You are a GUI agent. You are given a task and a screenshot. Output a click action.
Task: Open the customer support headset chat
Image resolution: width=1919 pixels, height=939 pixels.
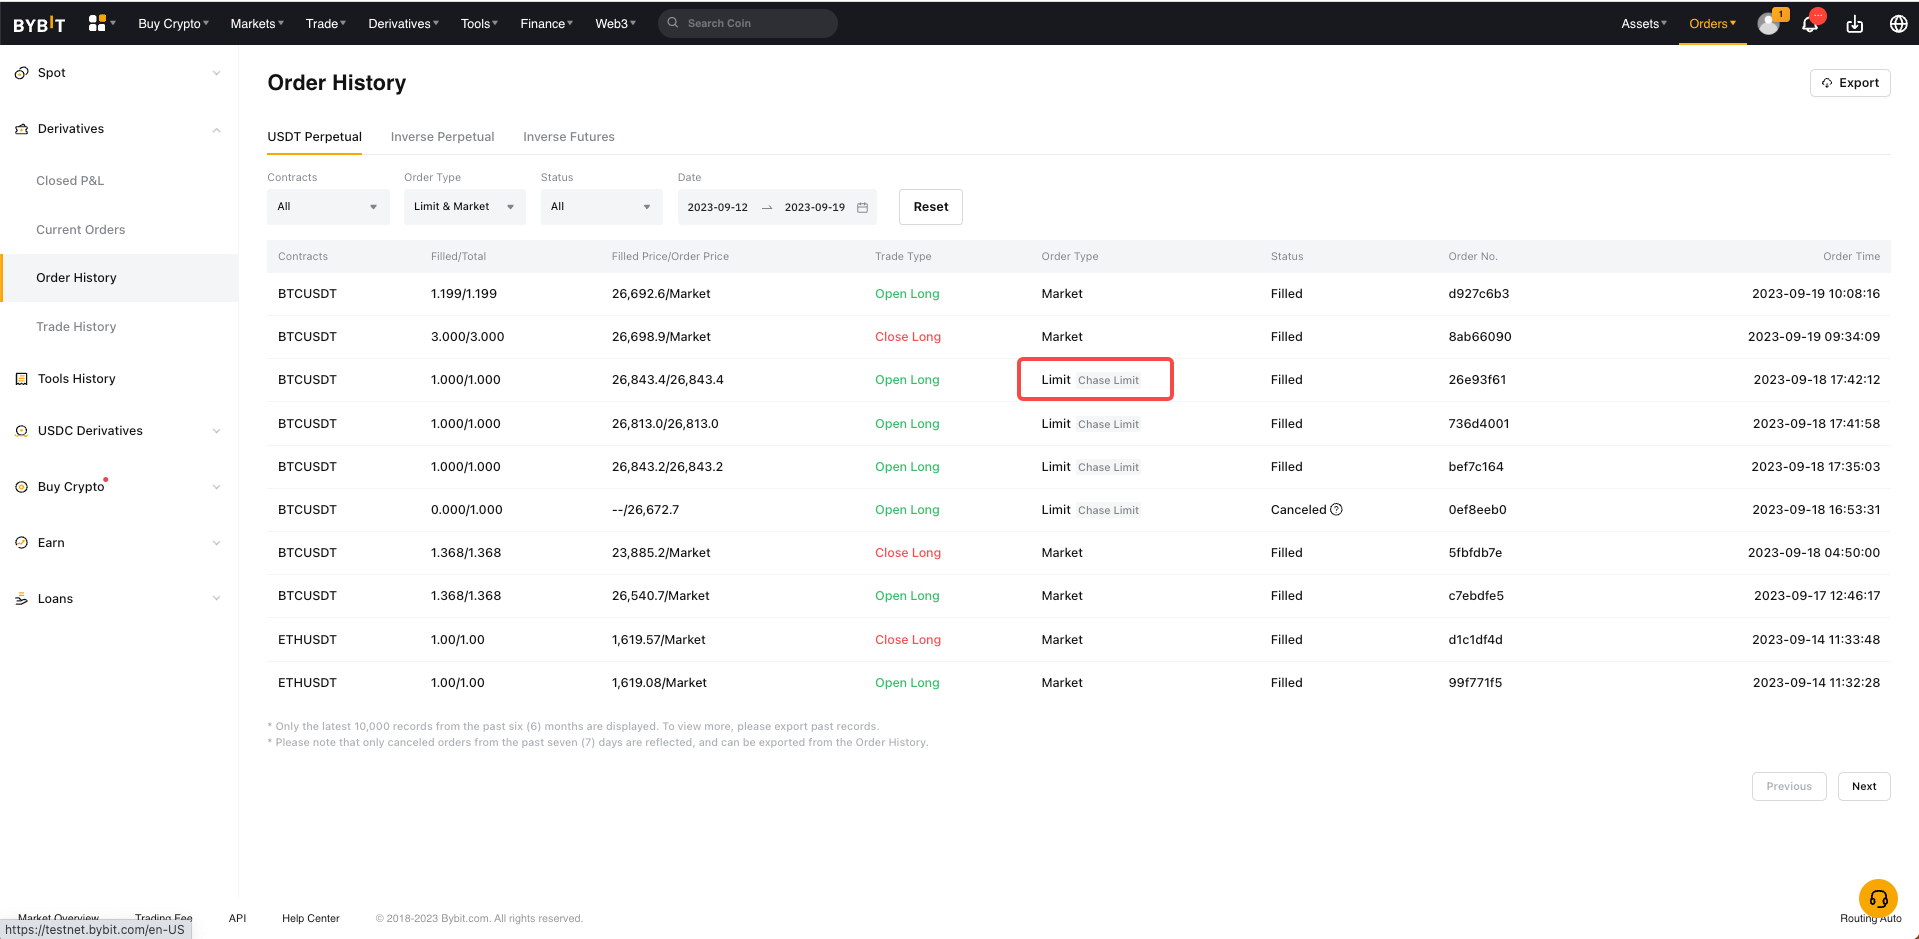pyautogui.click(x=1878, y=898)
